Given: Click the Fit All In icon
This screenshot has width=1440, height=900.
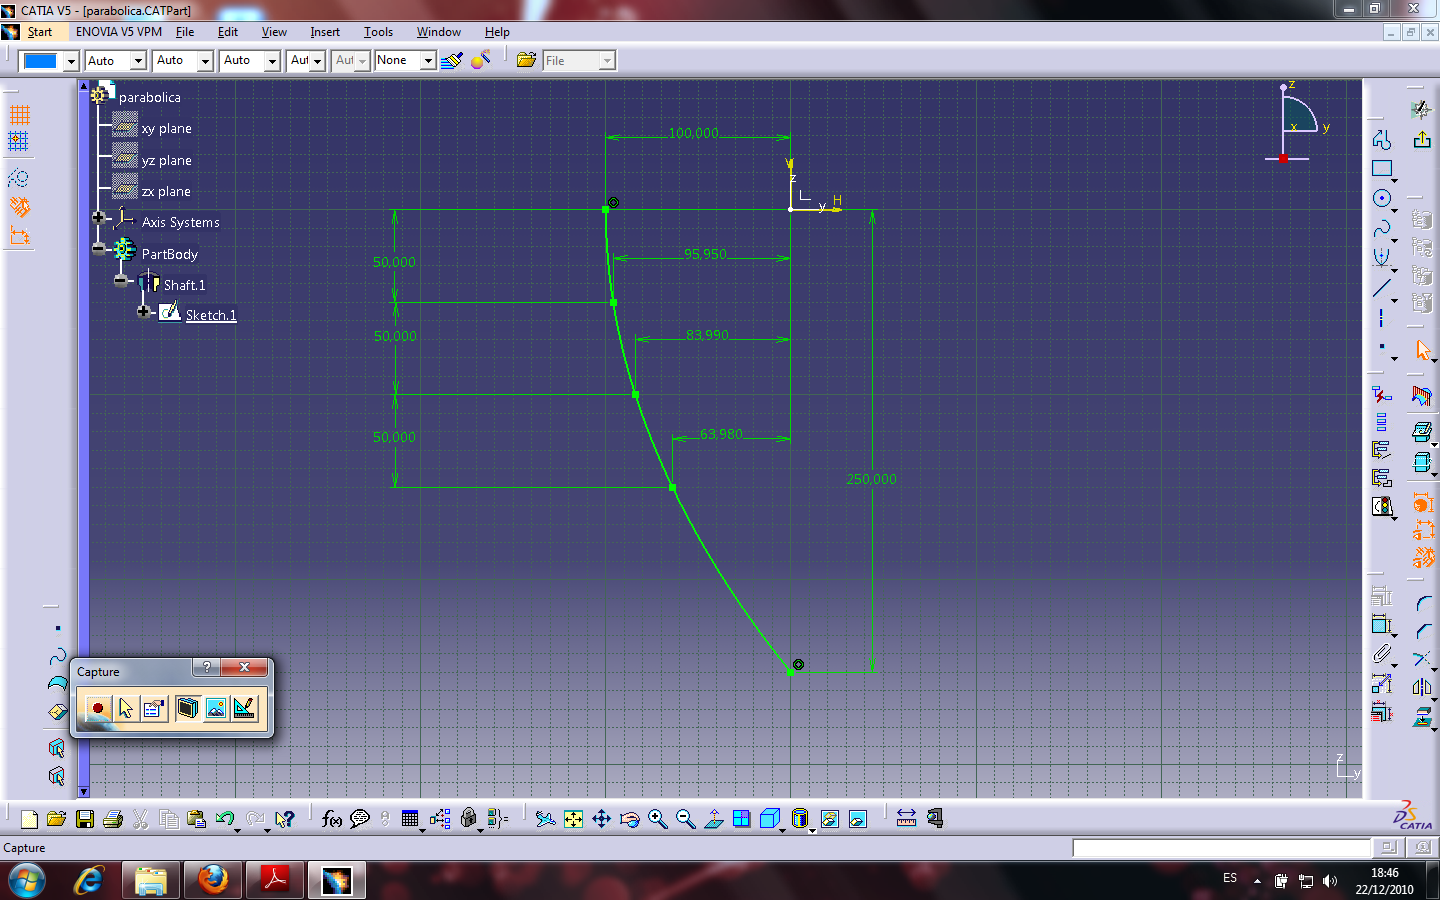Looking at the screenshot, I should [x=573, y=819].
